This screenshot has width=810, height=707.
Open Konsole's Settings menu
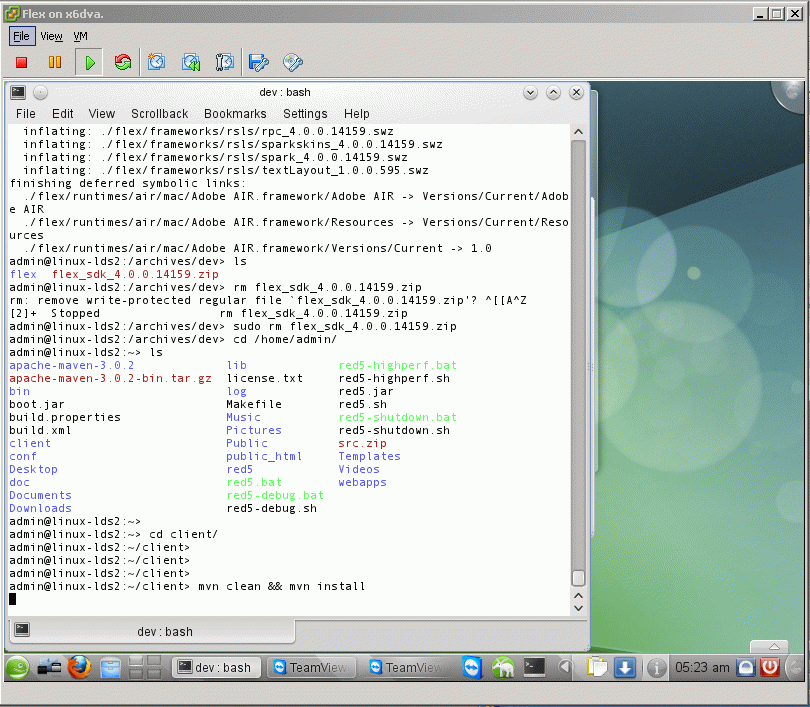click(305, 114)
